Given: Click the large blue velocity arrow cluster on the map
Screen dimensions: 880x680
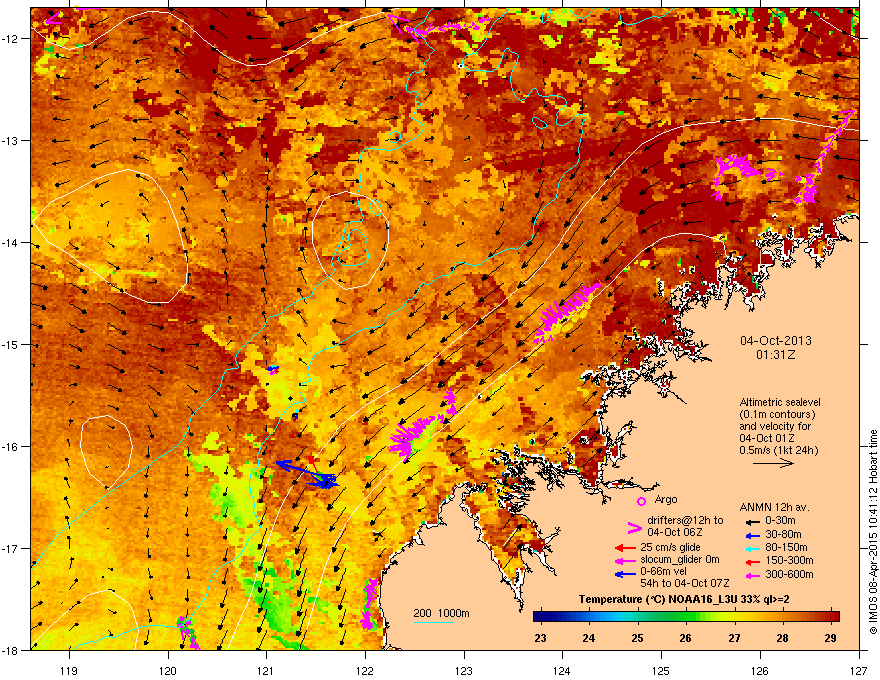Looking at the screenshot, I should coord(308,474).
